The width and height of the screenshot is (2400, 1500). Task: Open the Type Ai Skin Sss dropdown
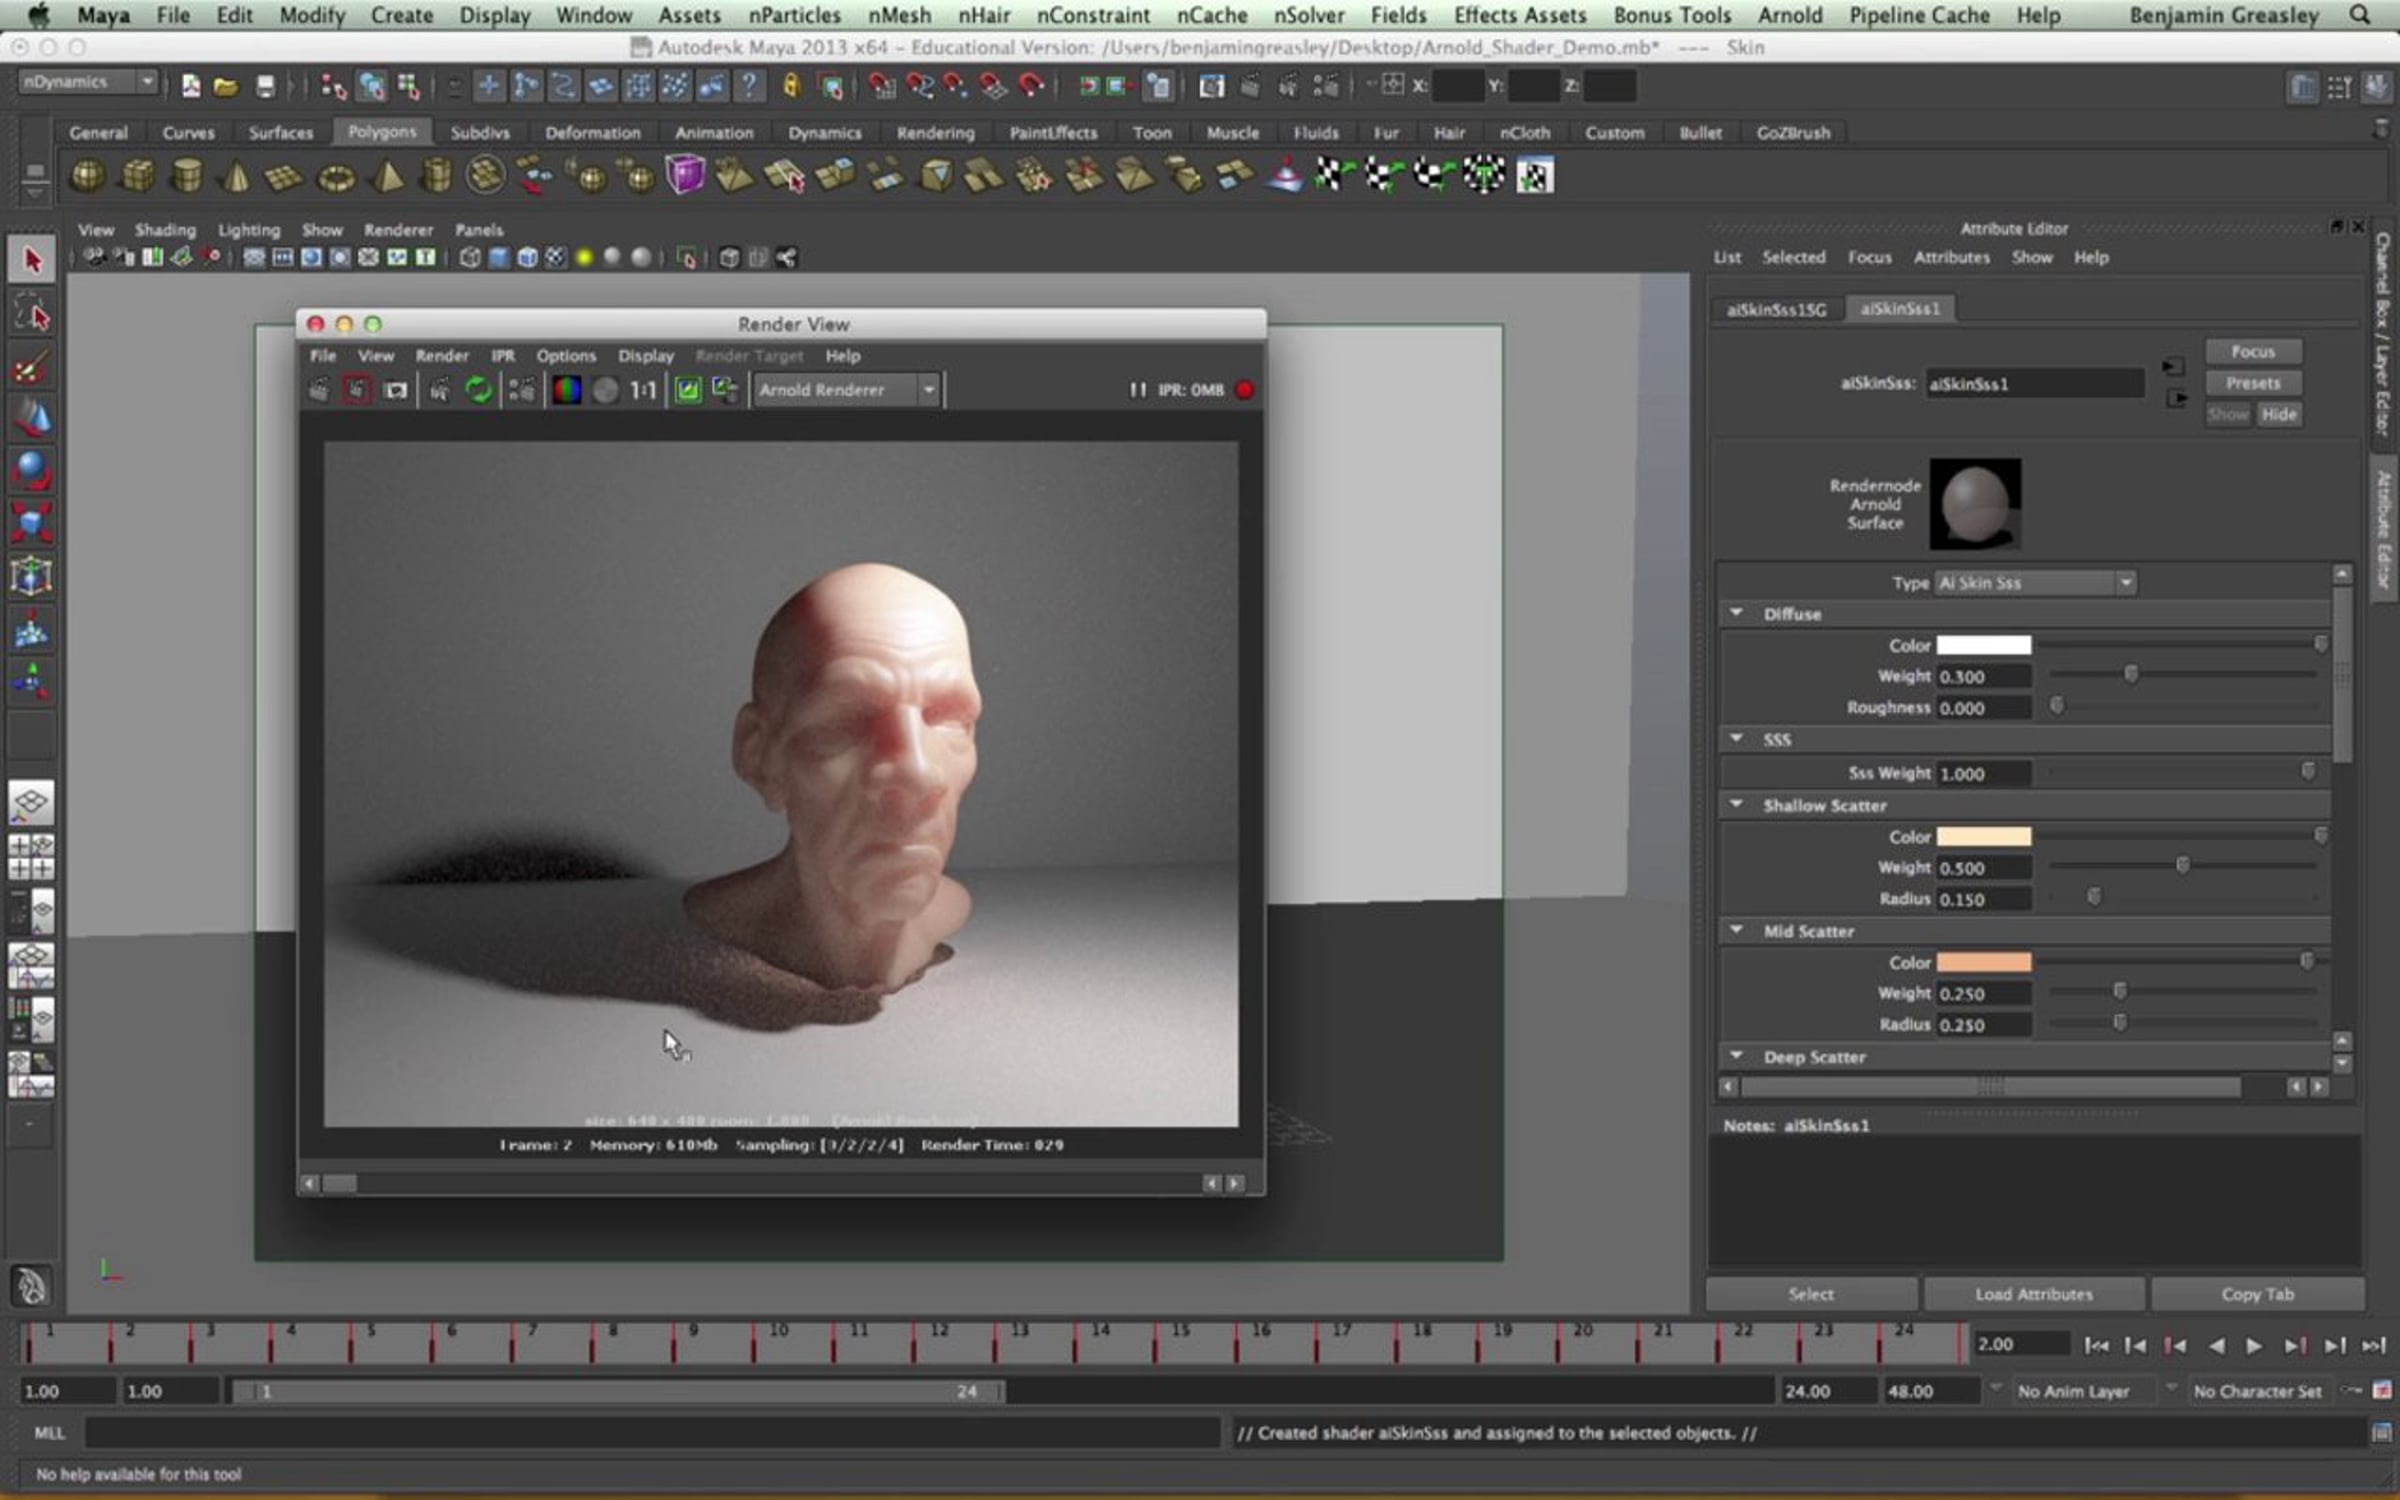point(2036,583)
